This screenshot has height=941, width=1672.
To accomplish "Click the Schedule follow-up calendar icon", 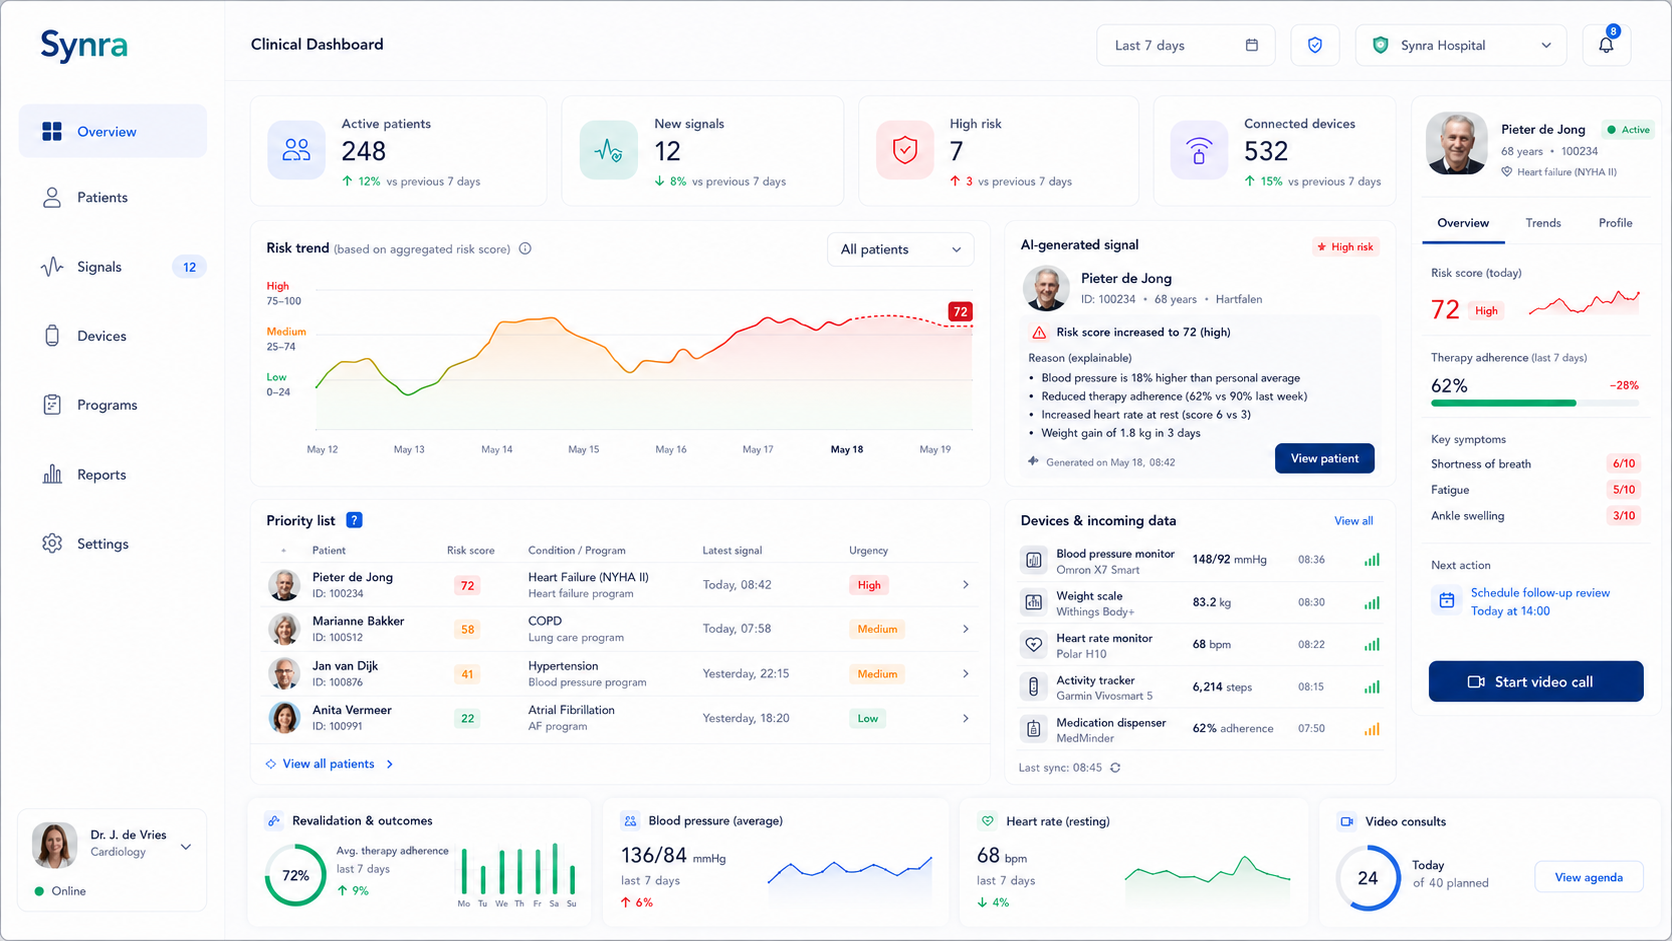I will click(1446, 601).
